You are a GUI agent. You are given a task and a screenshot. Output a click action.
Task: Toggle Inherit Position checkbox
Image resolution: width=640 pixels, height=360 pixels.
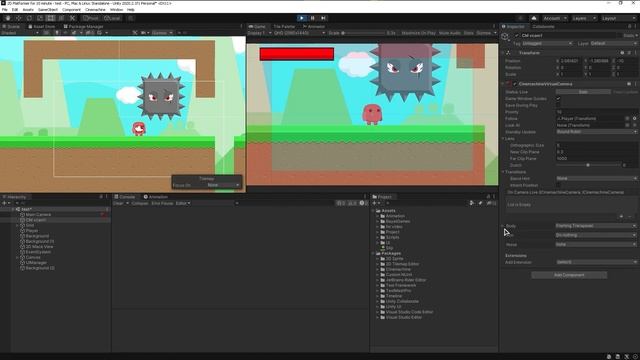[x=558, y=185]
